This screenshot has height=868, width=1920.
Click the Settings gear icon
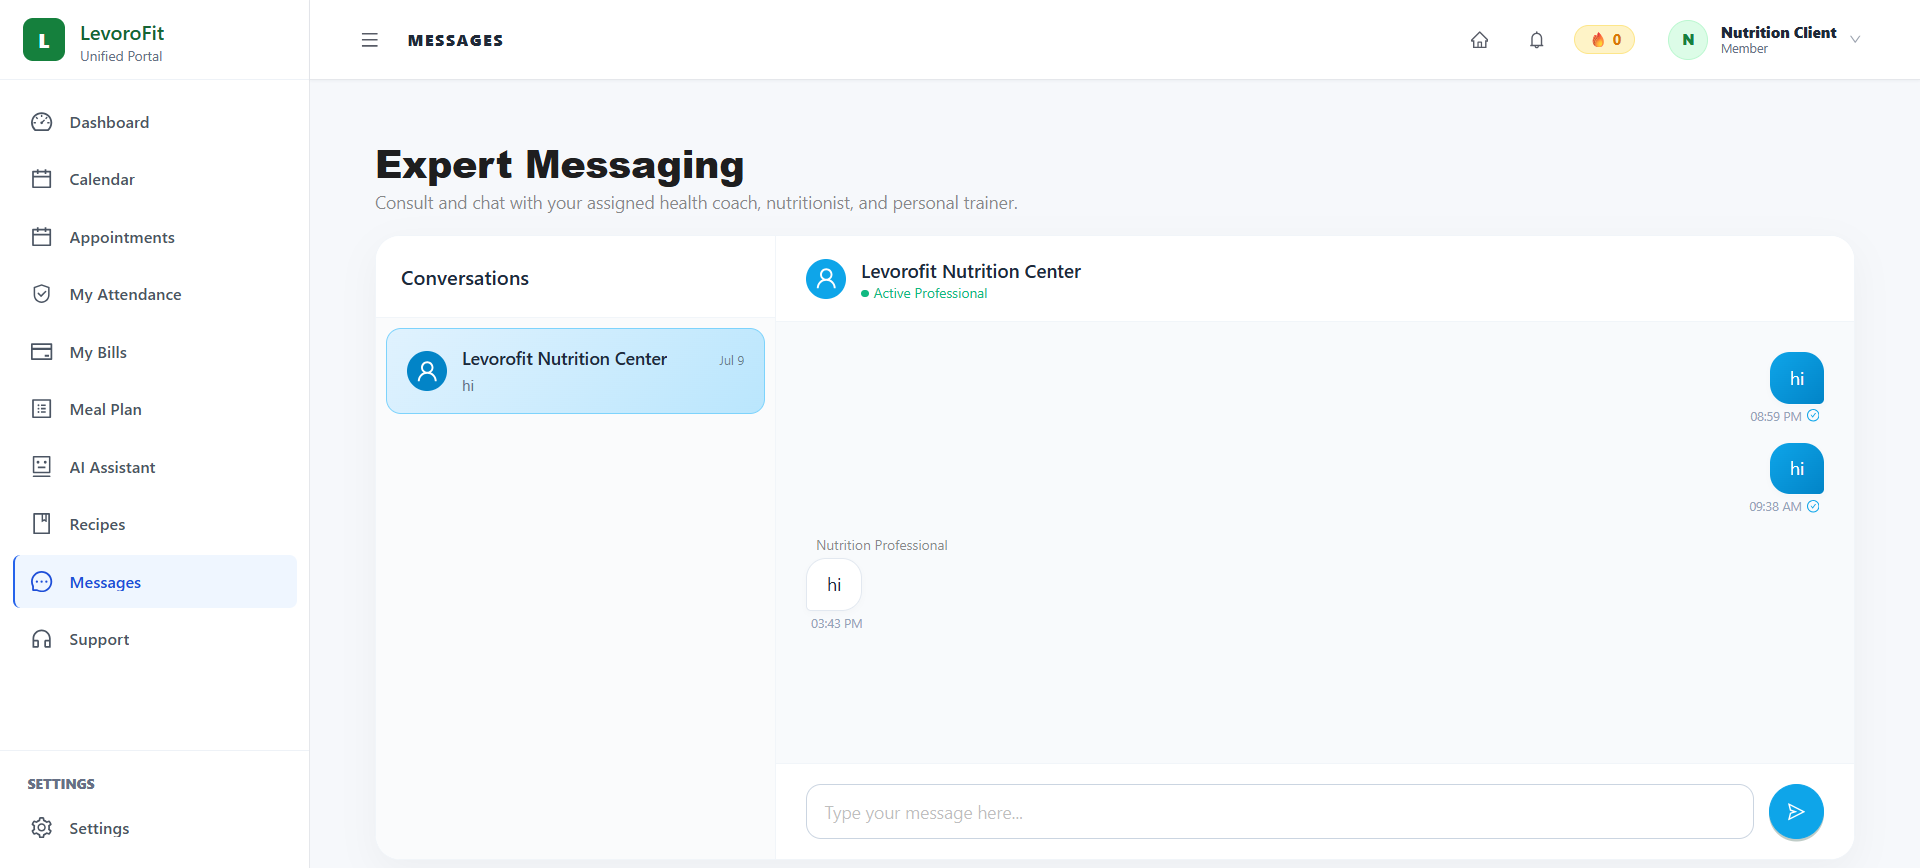point(42,828)
